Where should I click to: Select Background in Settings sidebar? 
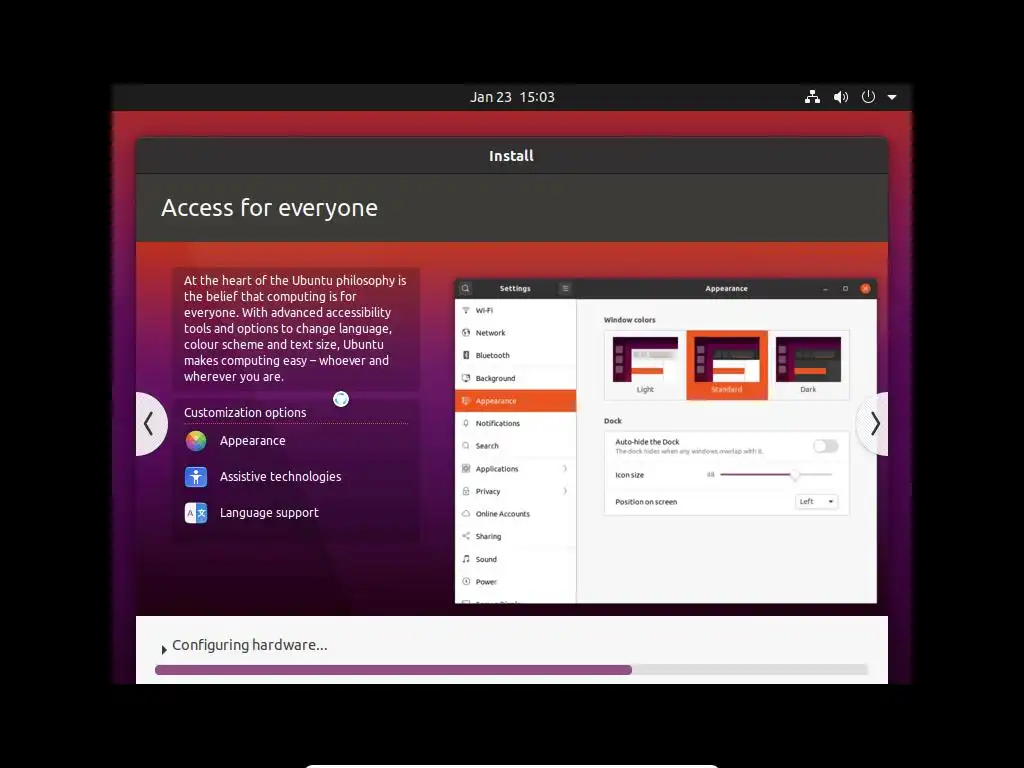point(515,378)
